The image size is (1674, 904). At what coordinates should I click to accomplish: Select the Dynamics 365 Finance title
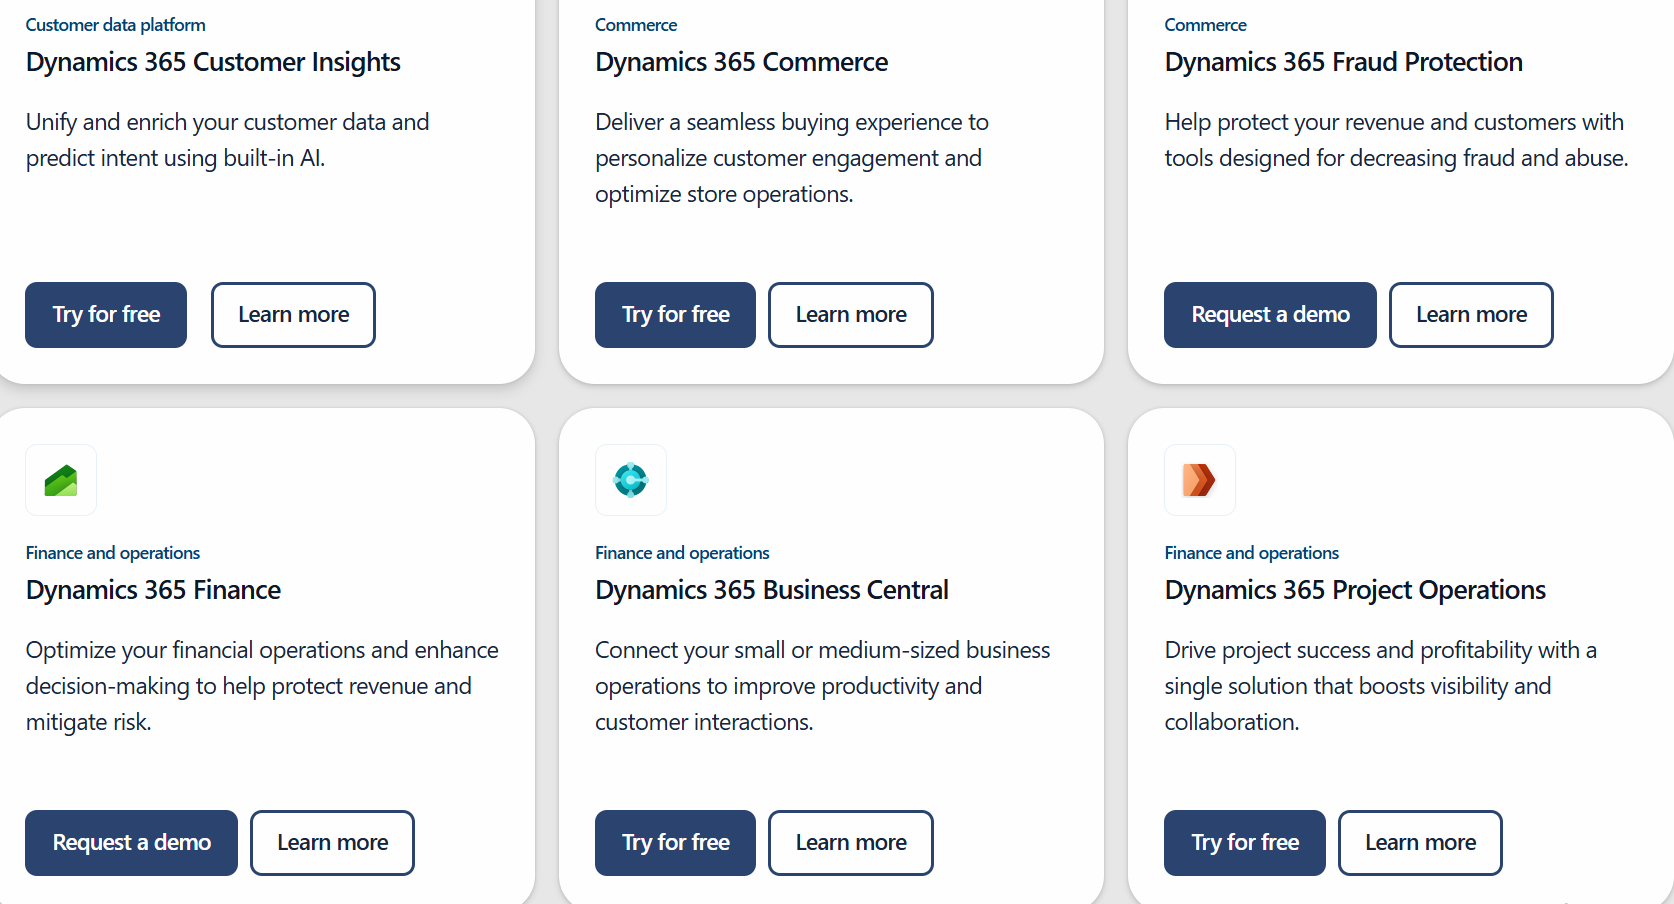pos(153,590)
